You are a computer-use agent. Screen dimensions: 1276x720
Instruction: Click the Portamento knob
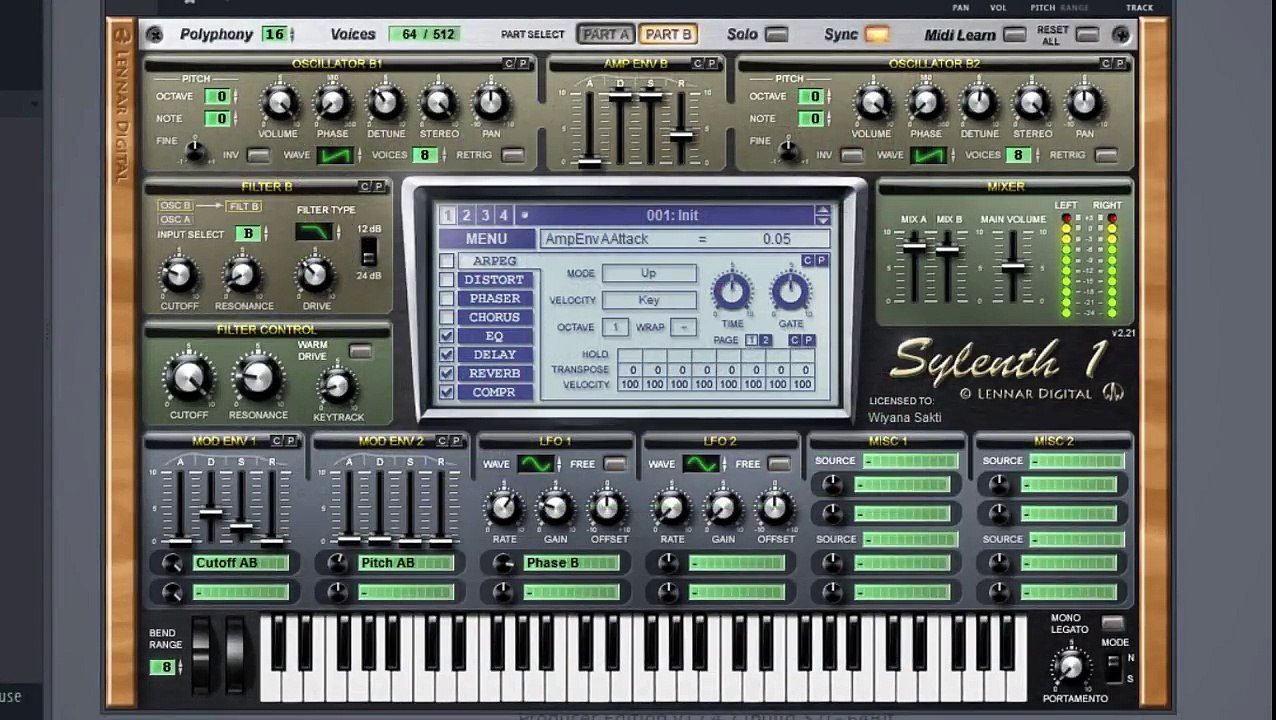coord(1071,666)
